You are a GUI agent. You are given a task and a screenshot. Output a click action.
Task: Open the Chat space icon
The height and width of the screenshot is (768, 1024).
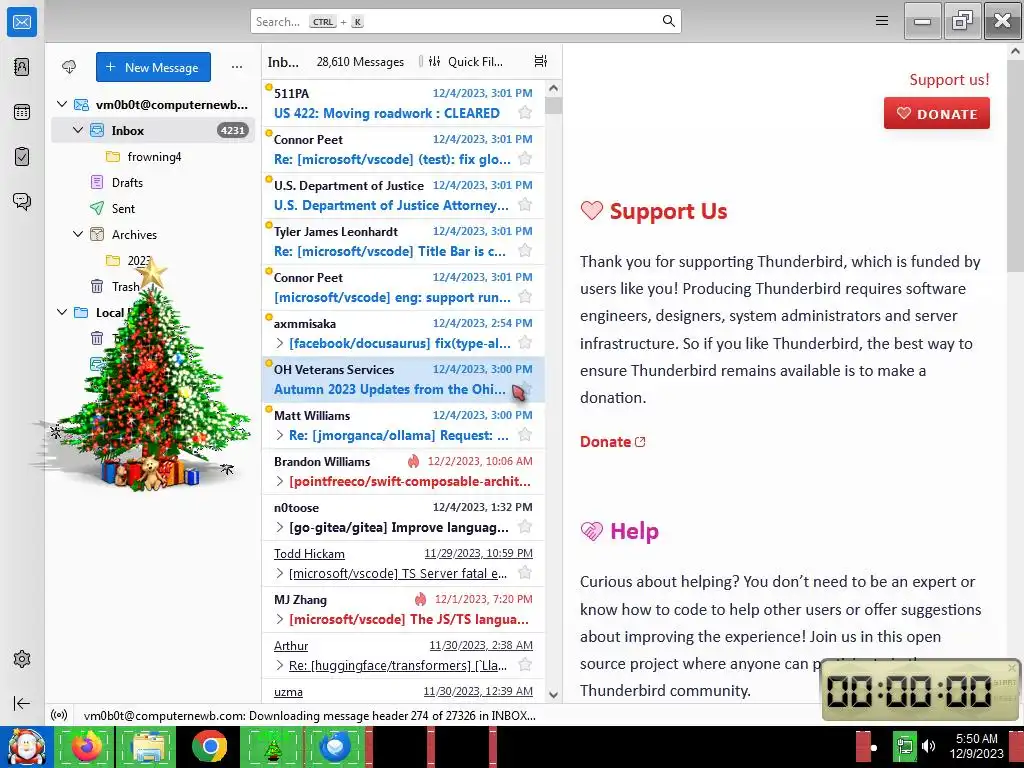click(x=22, y=201)
